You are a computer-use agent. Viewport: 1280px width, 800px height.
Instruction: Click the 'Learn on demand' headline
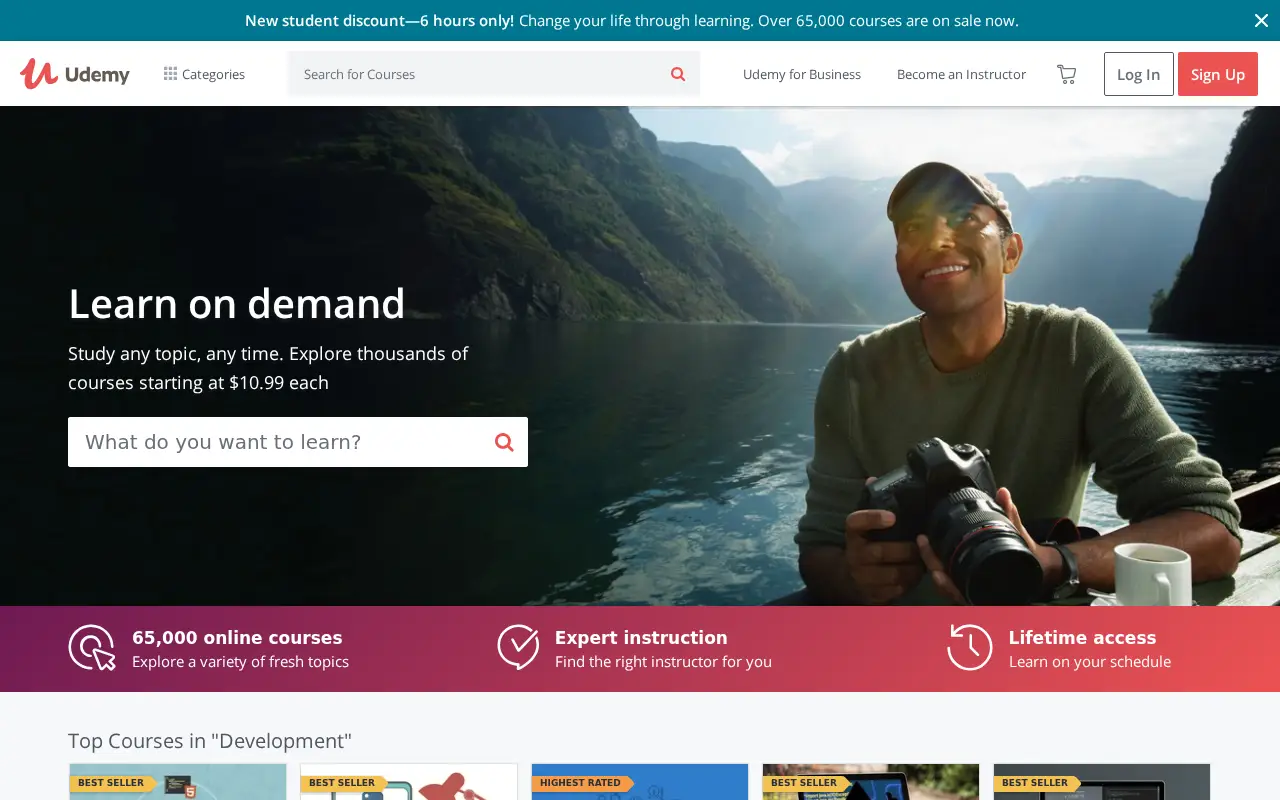click(x=237, y=303)
